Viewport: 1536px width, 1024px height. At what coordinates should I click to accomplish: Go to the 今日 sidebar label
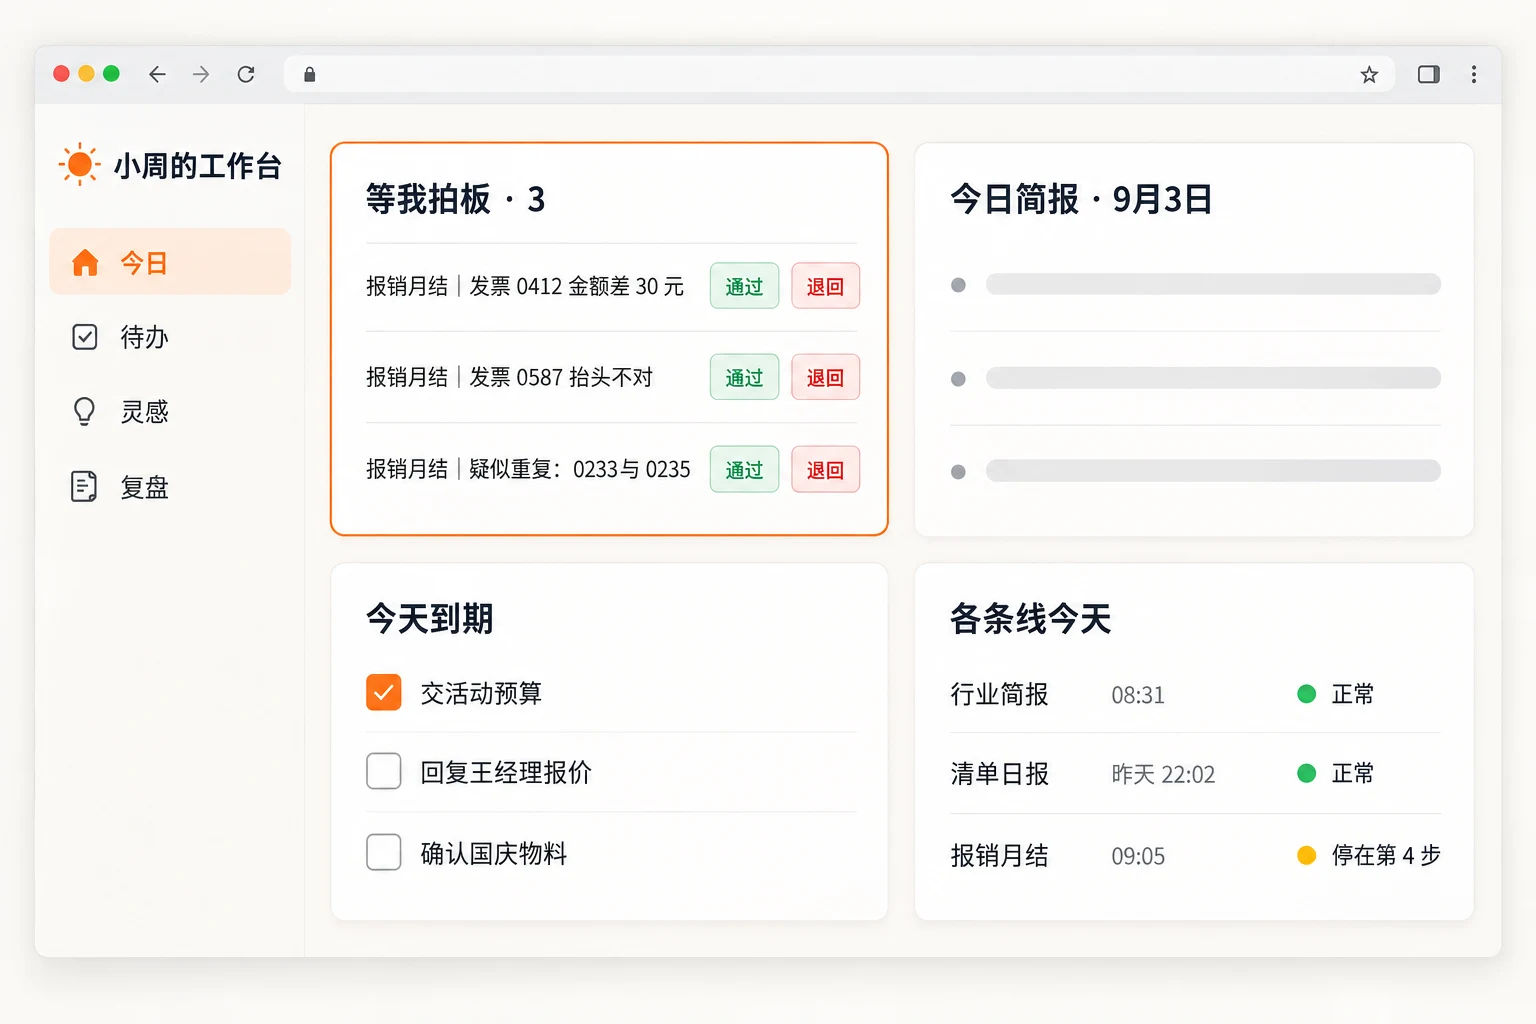(x=144, y=263)
